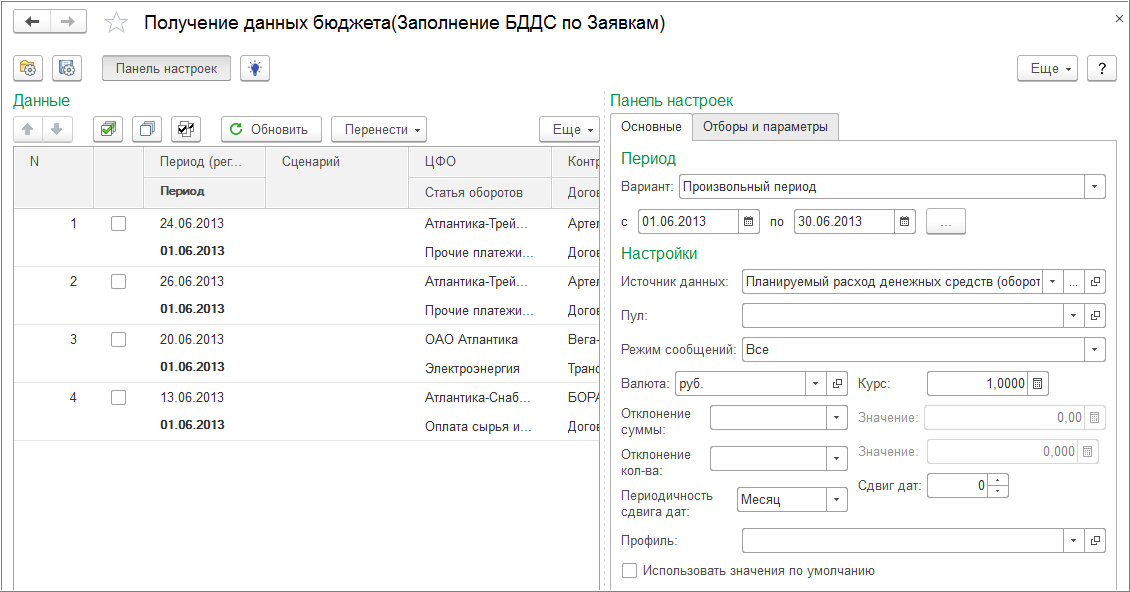
Task: Click the Пул input field
Action: point(902,316)
